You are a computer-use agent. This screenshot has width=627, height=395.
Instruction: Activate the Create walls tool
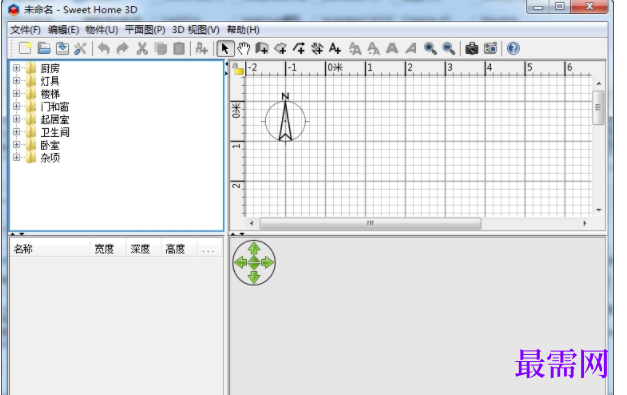[x=262, y=49]
